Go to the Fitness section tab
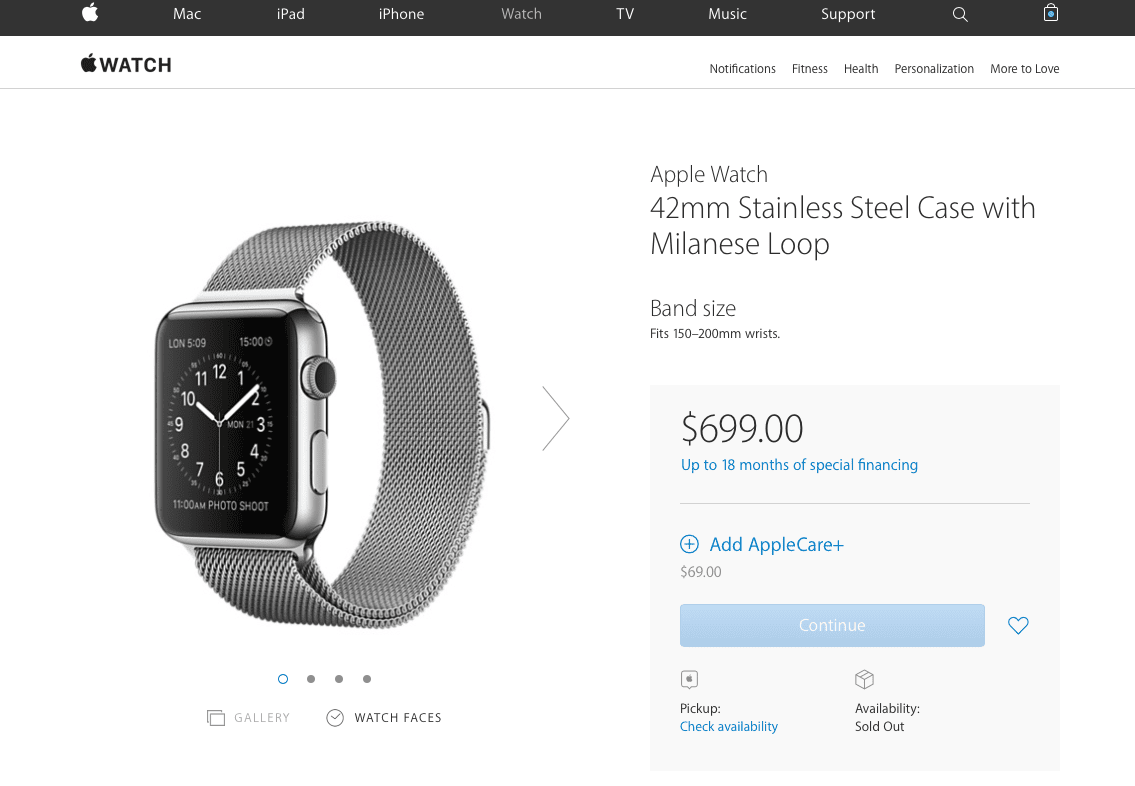 pyautogui.click(x=809, y=69)
